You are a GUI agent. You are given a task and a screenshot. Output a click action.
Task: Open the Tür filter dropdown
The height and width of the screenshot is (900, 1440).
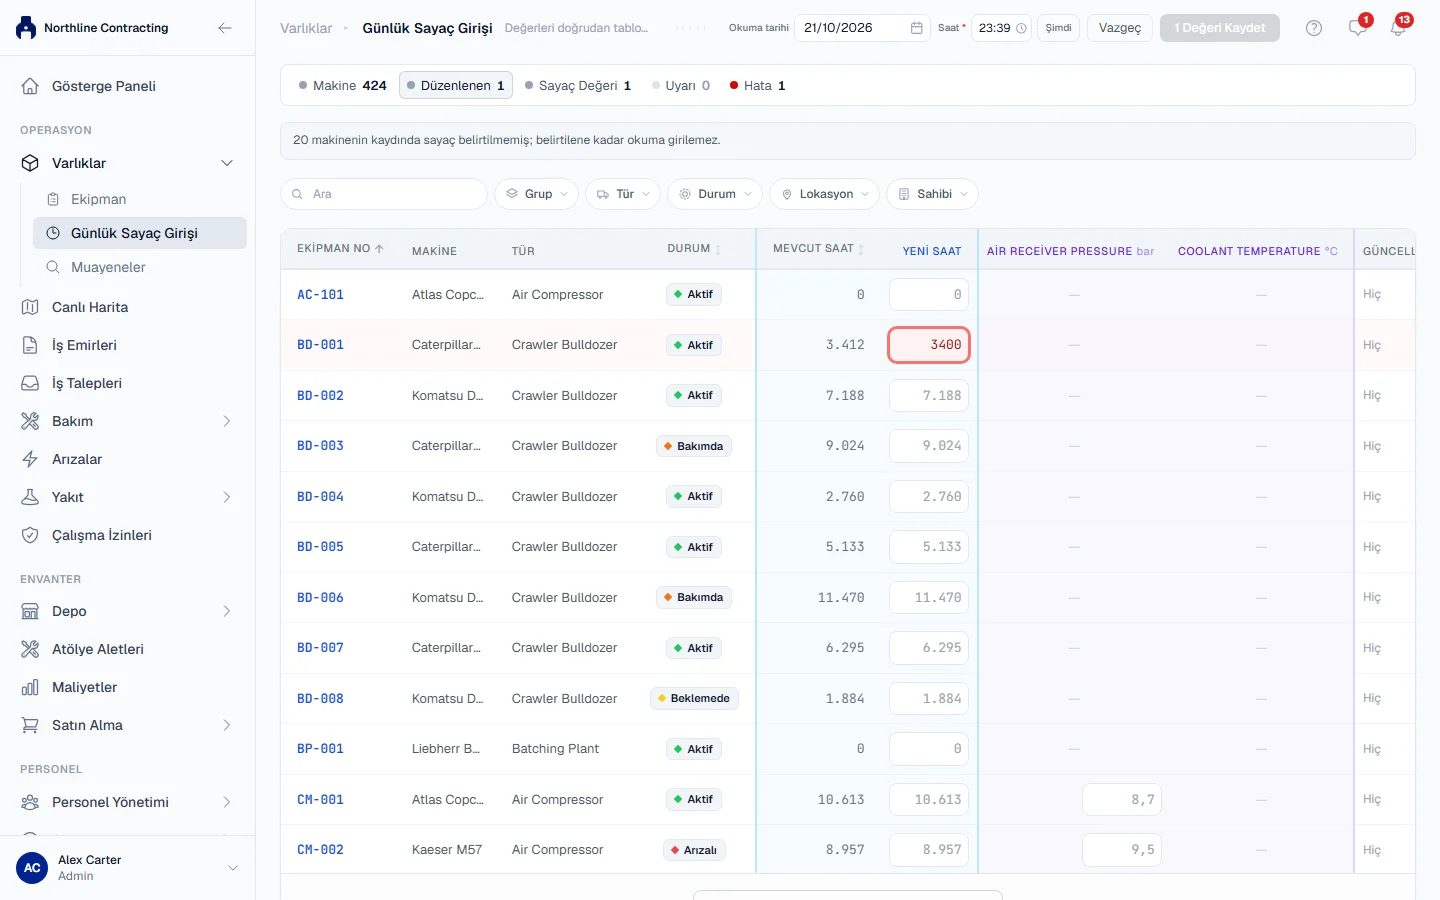(623, 194)
